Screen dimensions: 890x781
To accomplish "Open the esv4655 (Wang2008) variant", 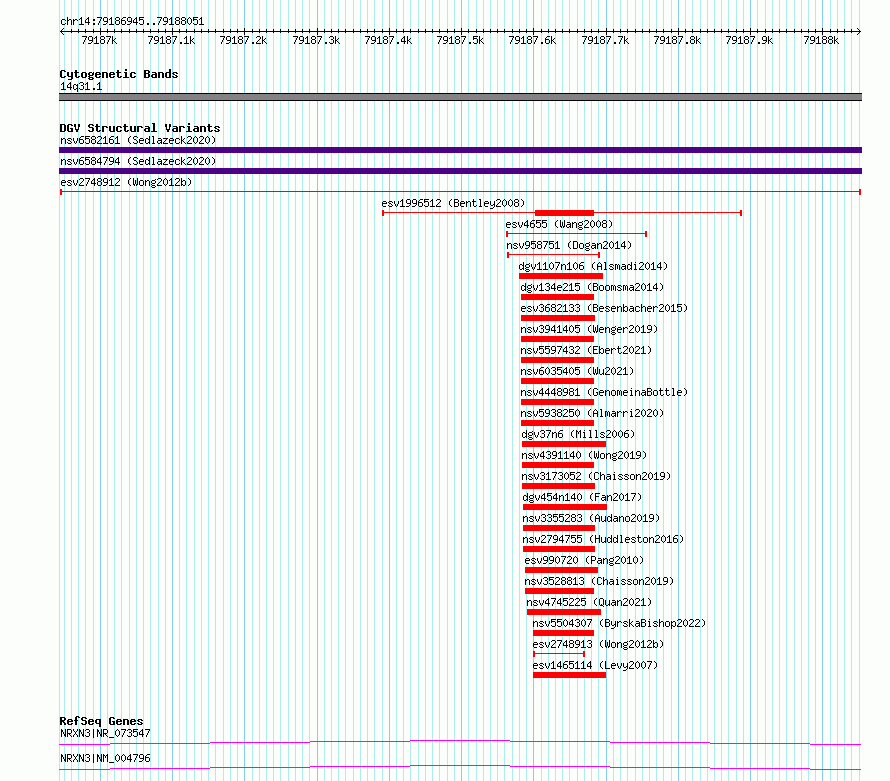I will point(559,224).
